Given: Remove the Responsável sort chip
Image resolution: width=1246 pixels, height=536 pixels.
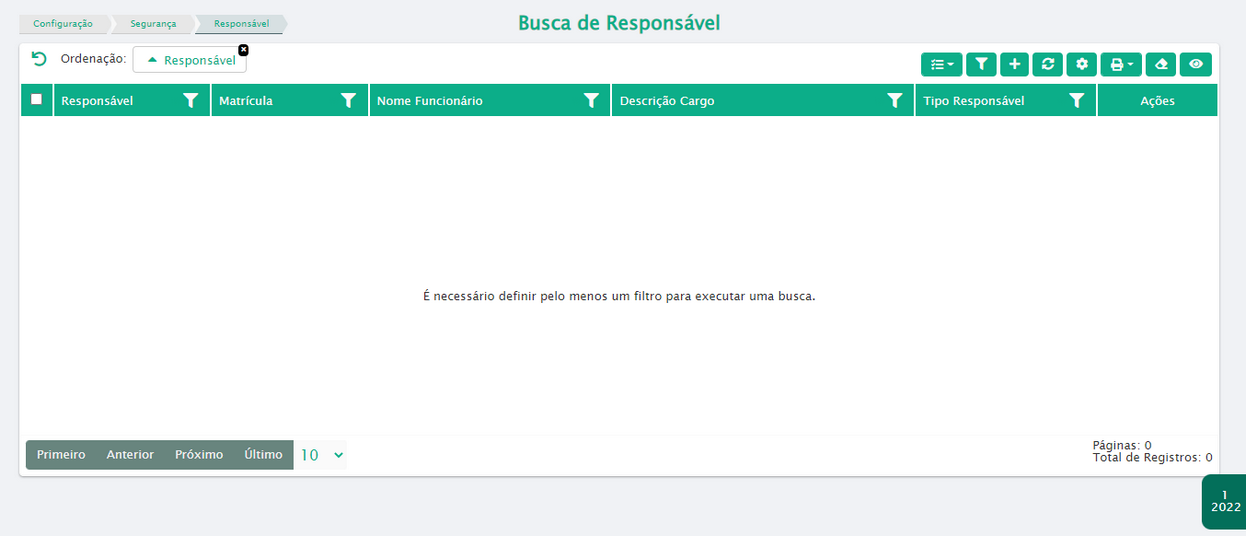Looking at the screenshot, I should pyautogui.click(x=243, y=49).
